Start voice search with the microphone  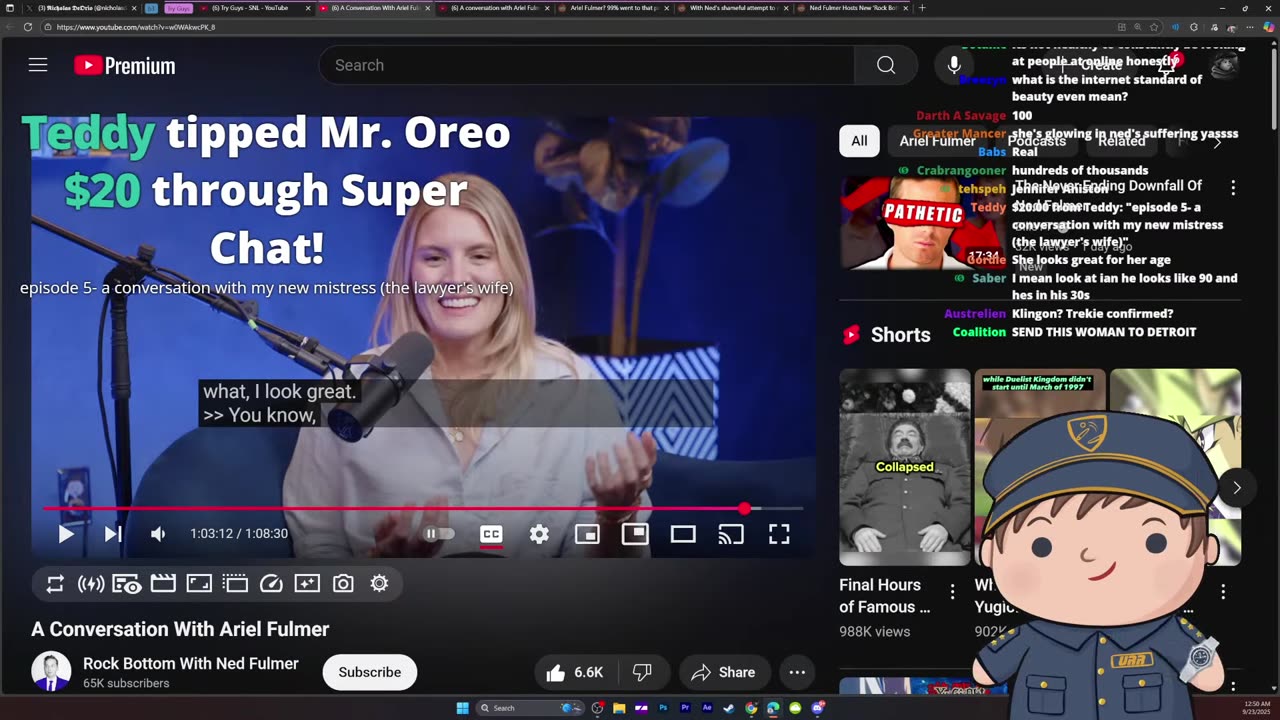click(954, 65)
